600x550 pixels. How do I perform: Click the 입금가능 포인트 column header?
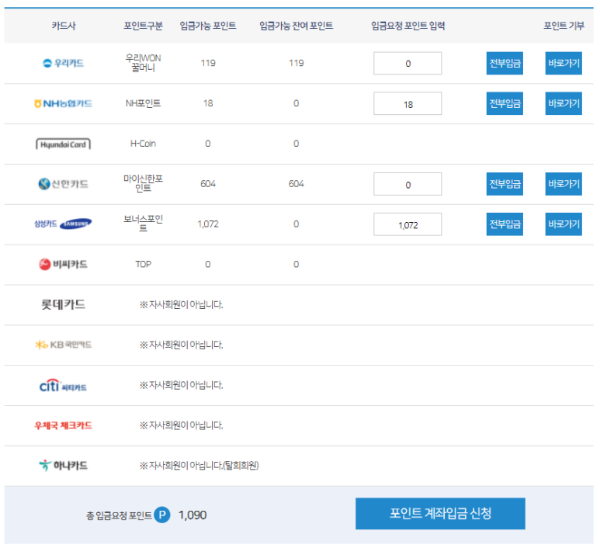pyautogui.click(x=208, y=26)
